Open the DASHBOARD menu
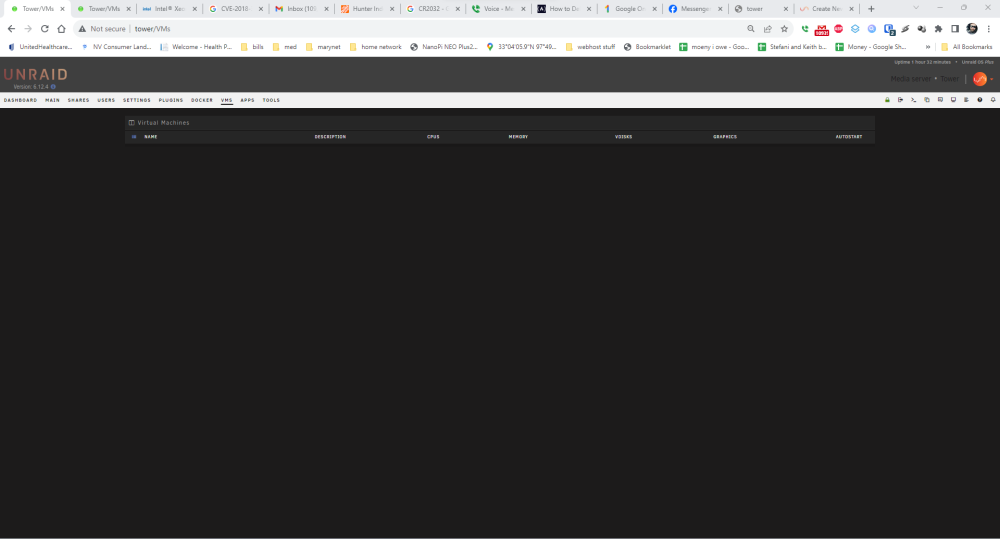The height and width of the screenshot is (539, 1000). [20, 100]
